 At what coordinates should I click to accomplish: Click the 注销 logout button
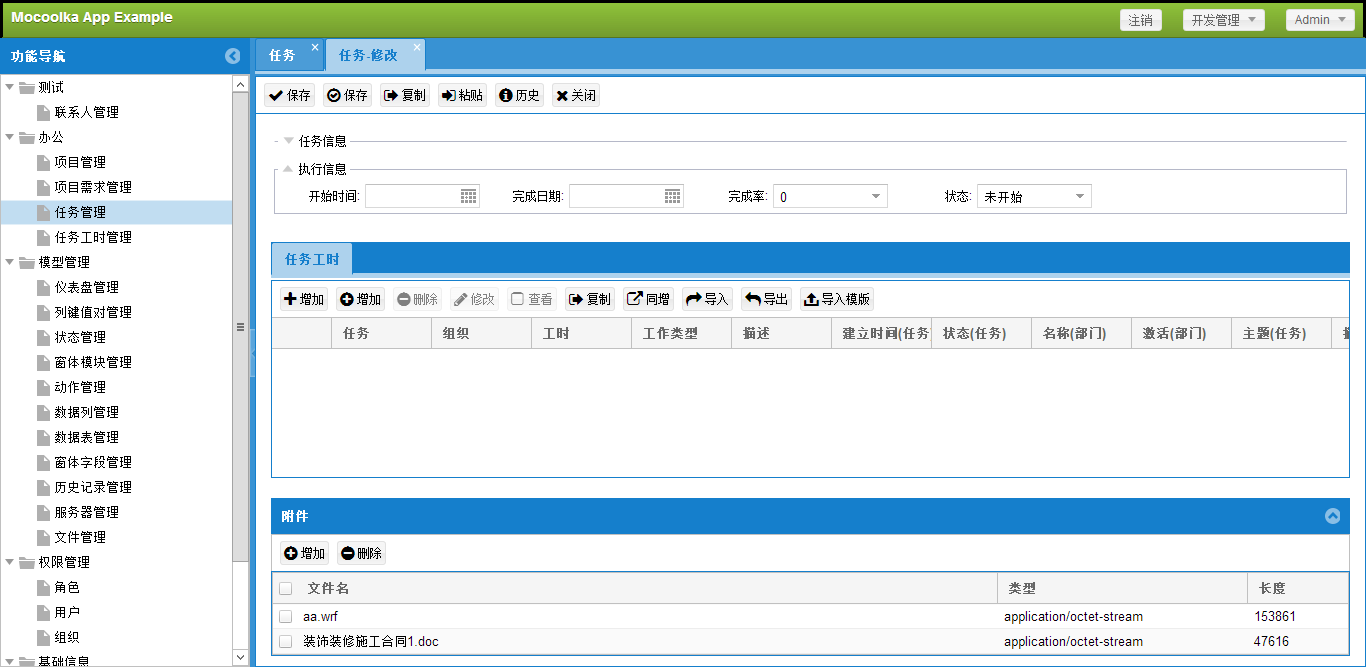tap(1141, 20)
